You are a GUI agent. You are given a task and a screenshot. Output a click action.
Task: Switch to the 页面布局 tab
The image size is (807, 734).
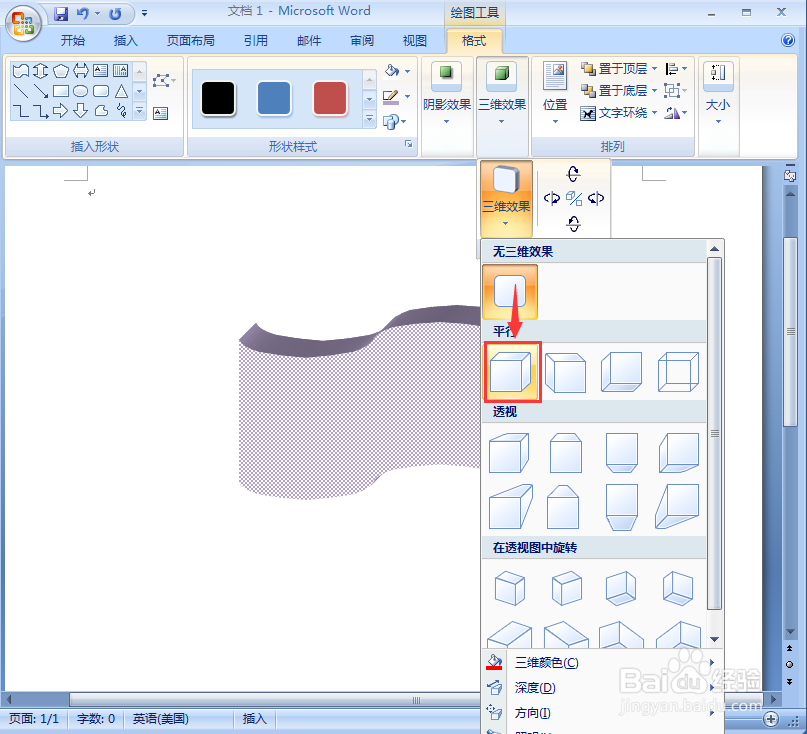click(190, 40)
